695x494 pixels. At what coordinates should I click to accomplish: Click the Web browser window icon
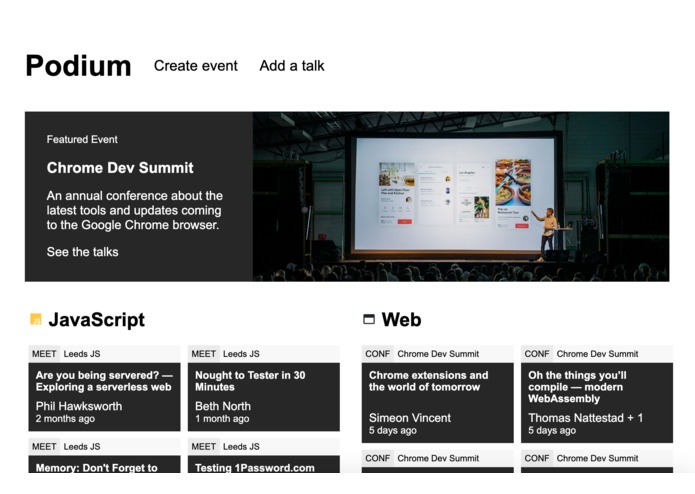[x=369, y=319]
